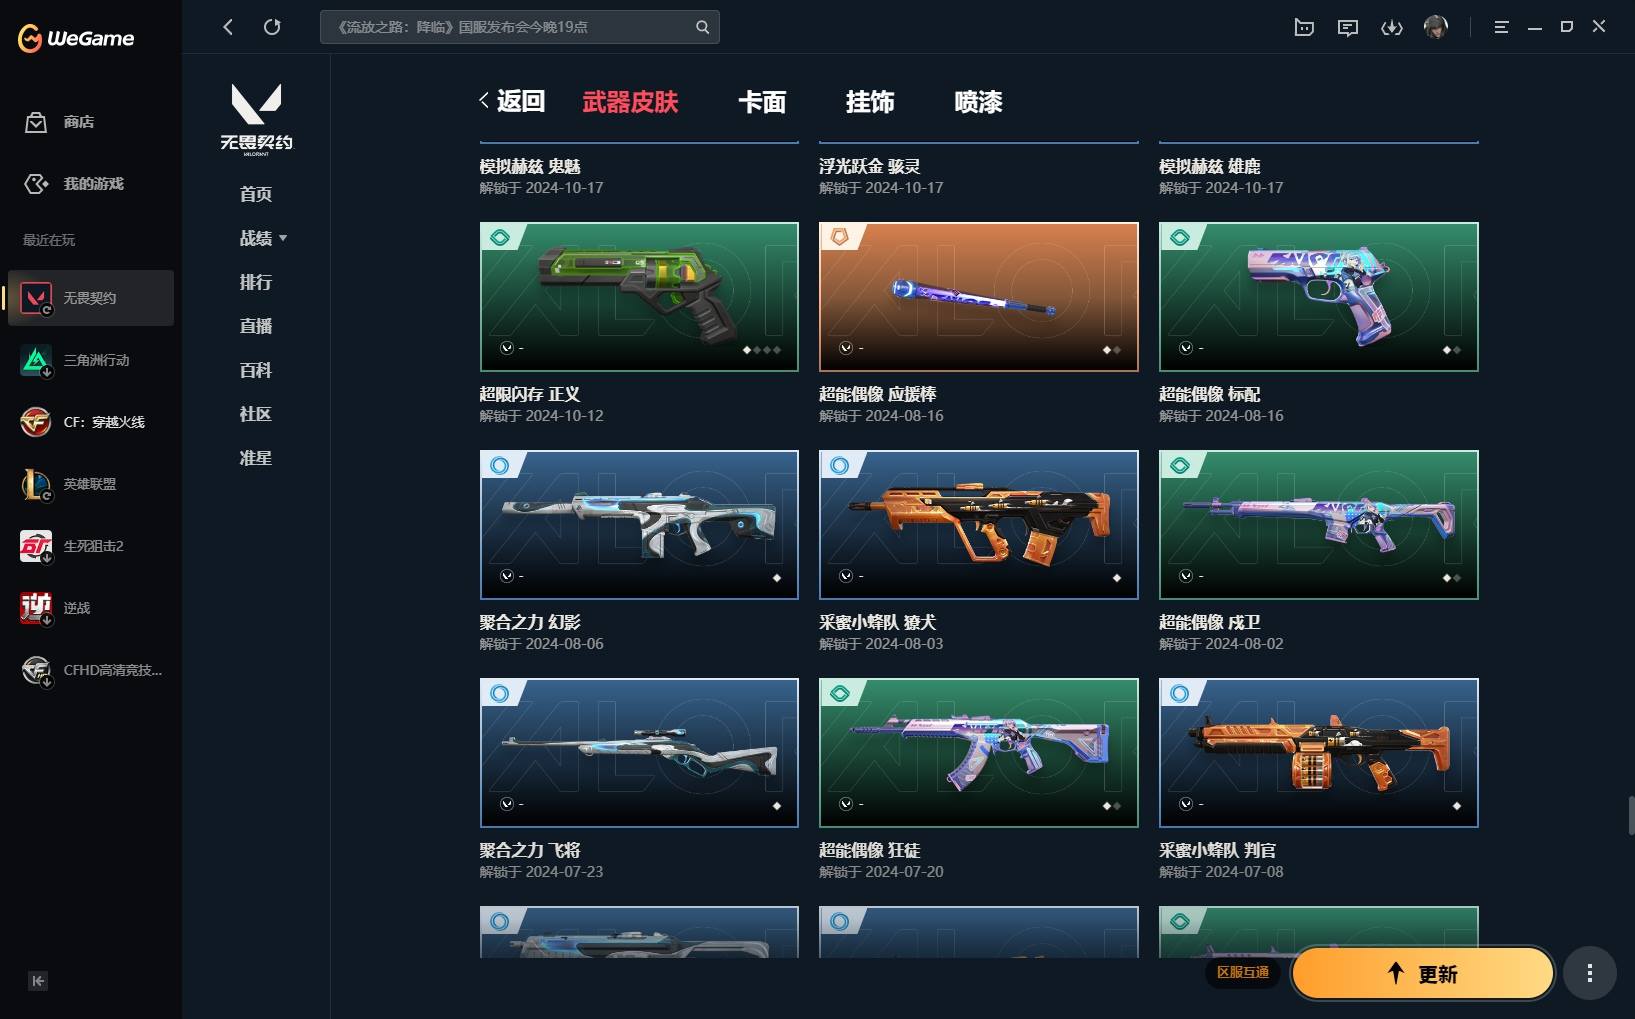This screenshot has height=1019, width=1635.
Task: Click the 更新 update button
Action: click(x=1423, y=973)
